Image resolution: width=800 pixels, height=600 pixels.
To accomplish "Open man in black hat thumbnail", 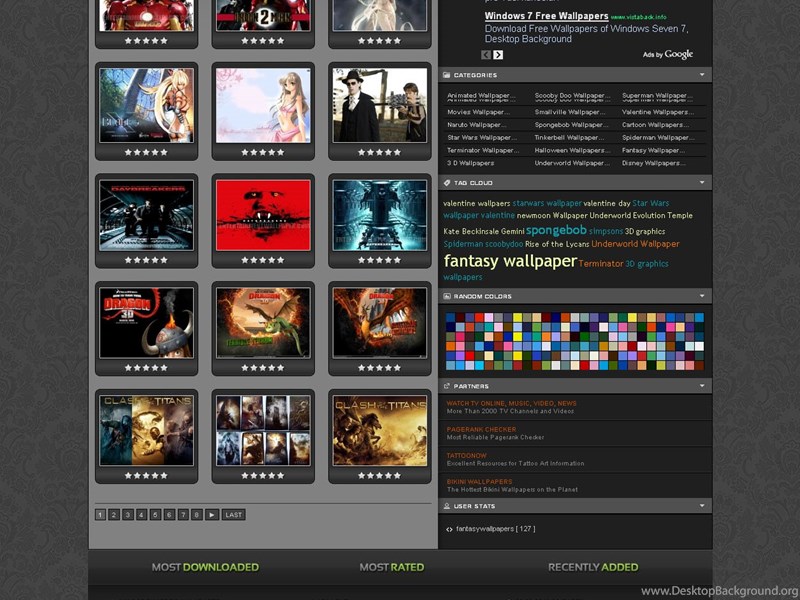I will [x=380, y=105].
